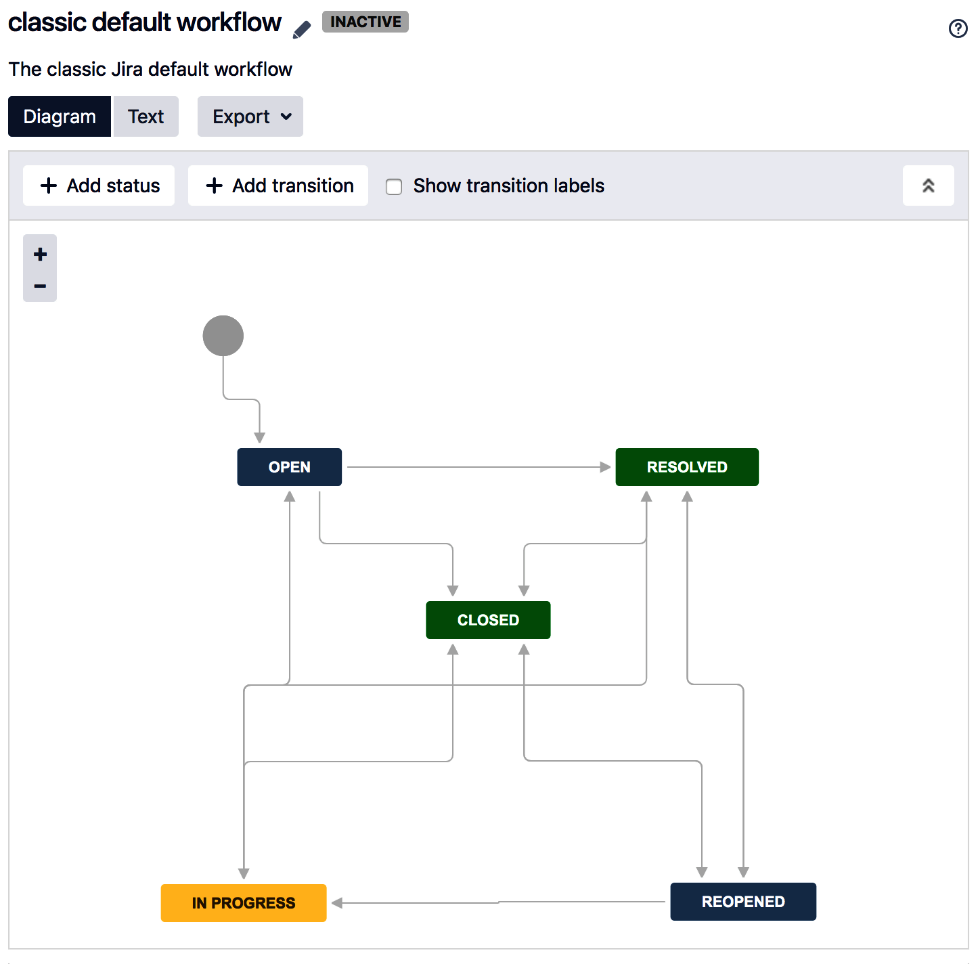This screenshot has height=964, width=980.
Task: Select the gray initial start node circle
Action: (x=223, y=336)
